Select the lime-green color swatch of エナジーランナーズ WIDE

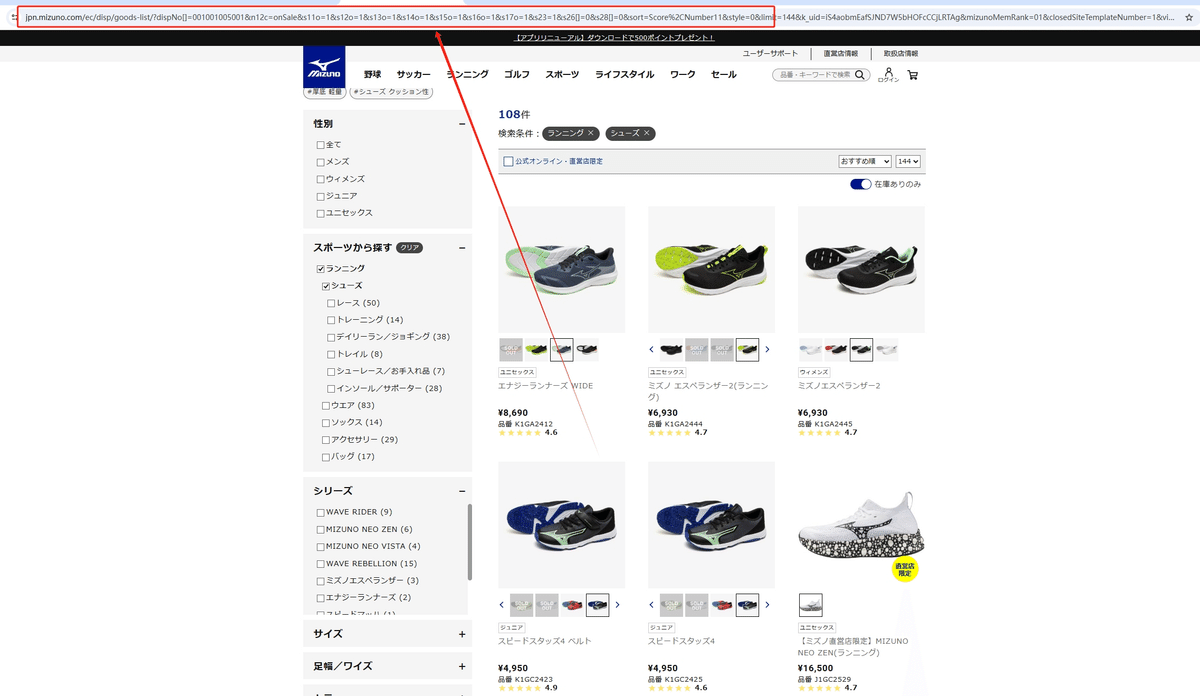(536, 349)
